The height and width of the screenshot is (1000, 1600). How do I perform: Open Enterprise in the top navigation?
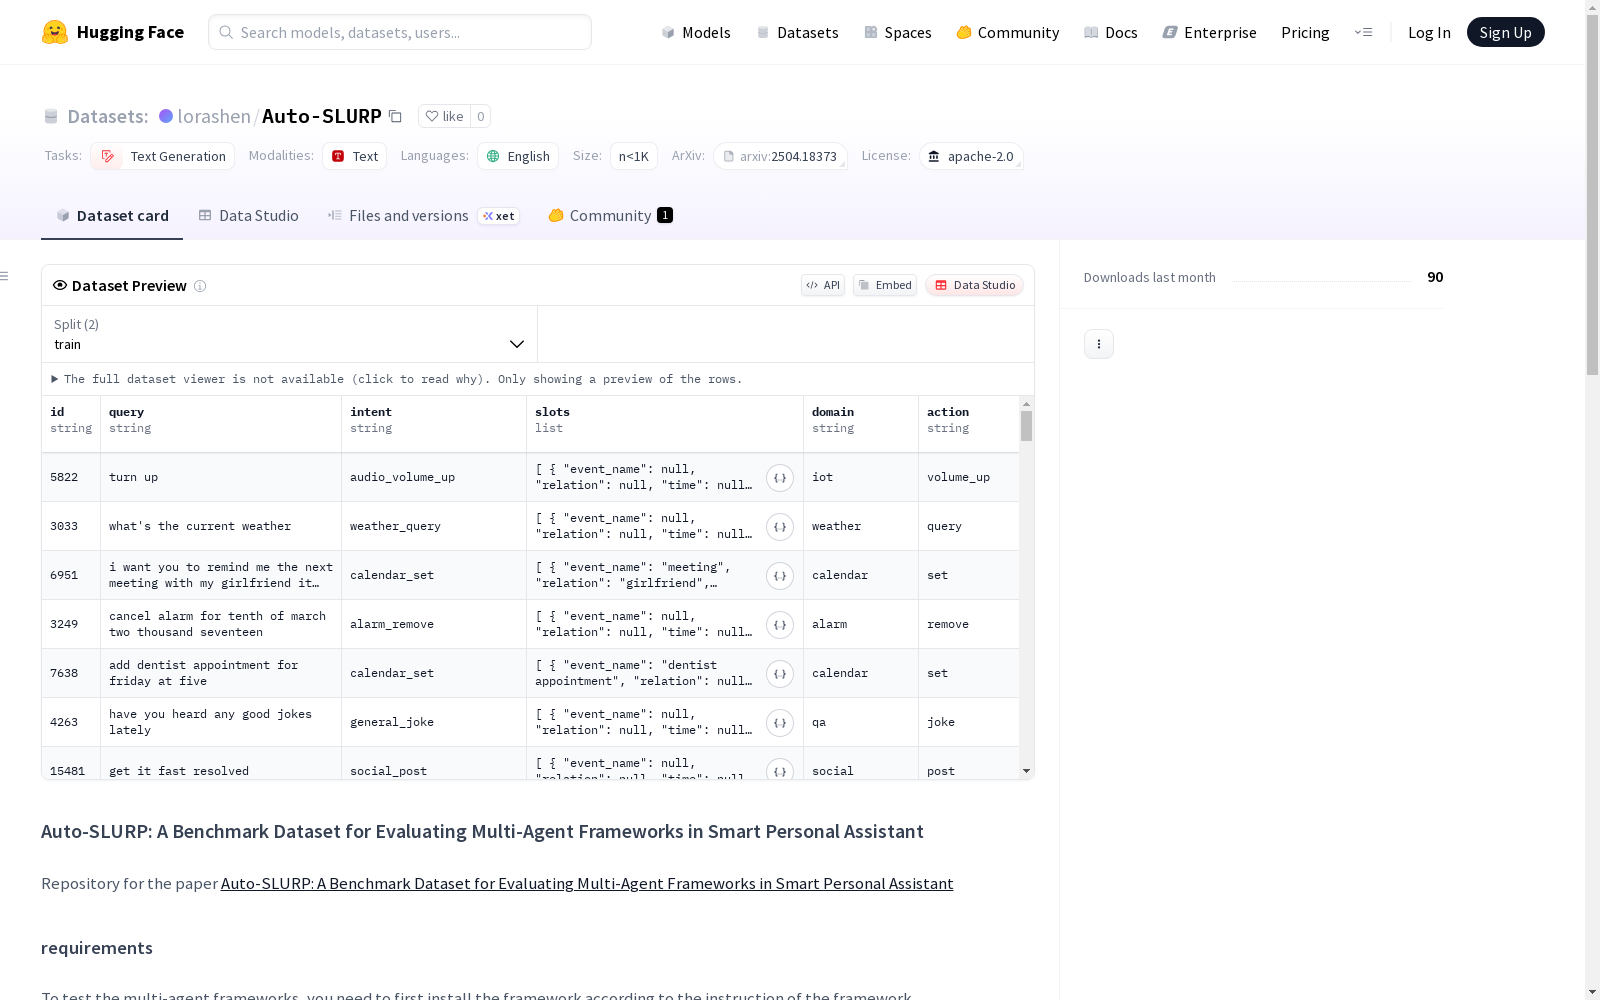pyautogui.click(x=1210, y=32)
